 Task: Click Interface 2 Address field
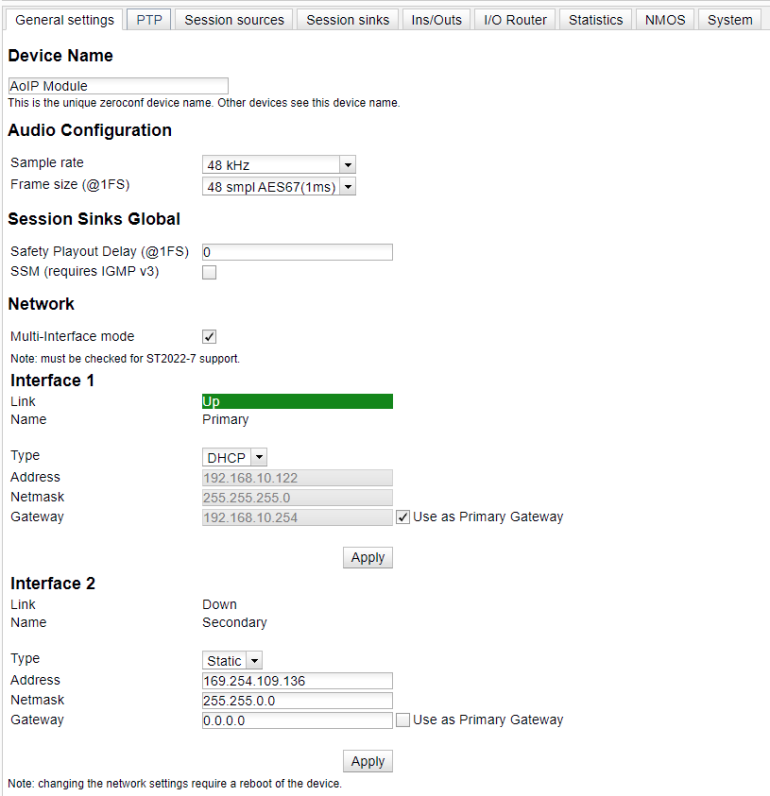point(297,681)
